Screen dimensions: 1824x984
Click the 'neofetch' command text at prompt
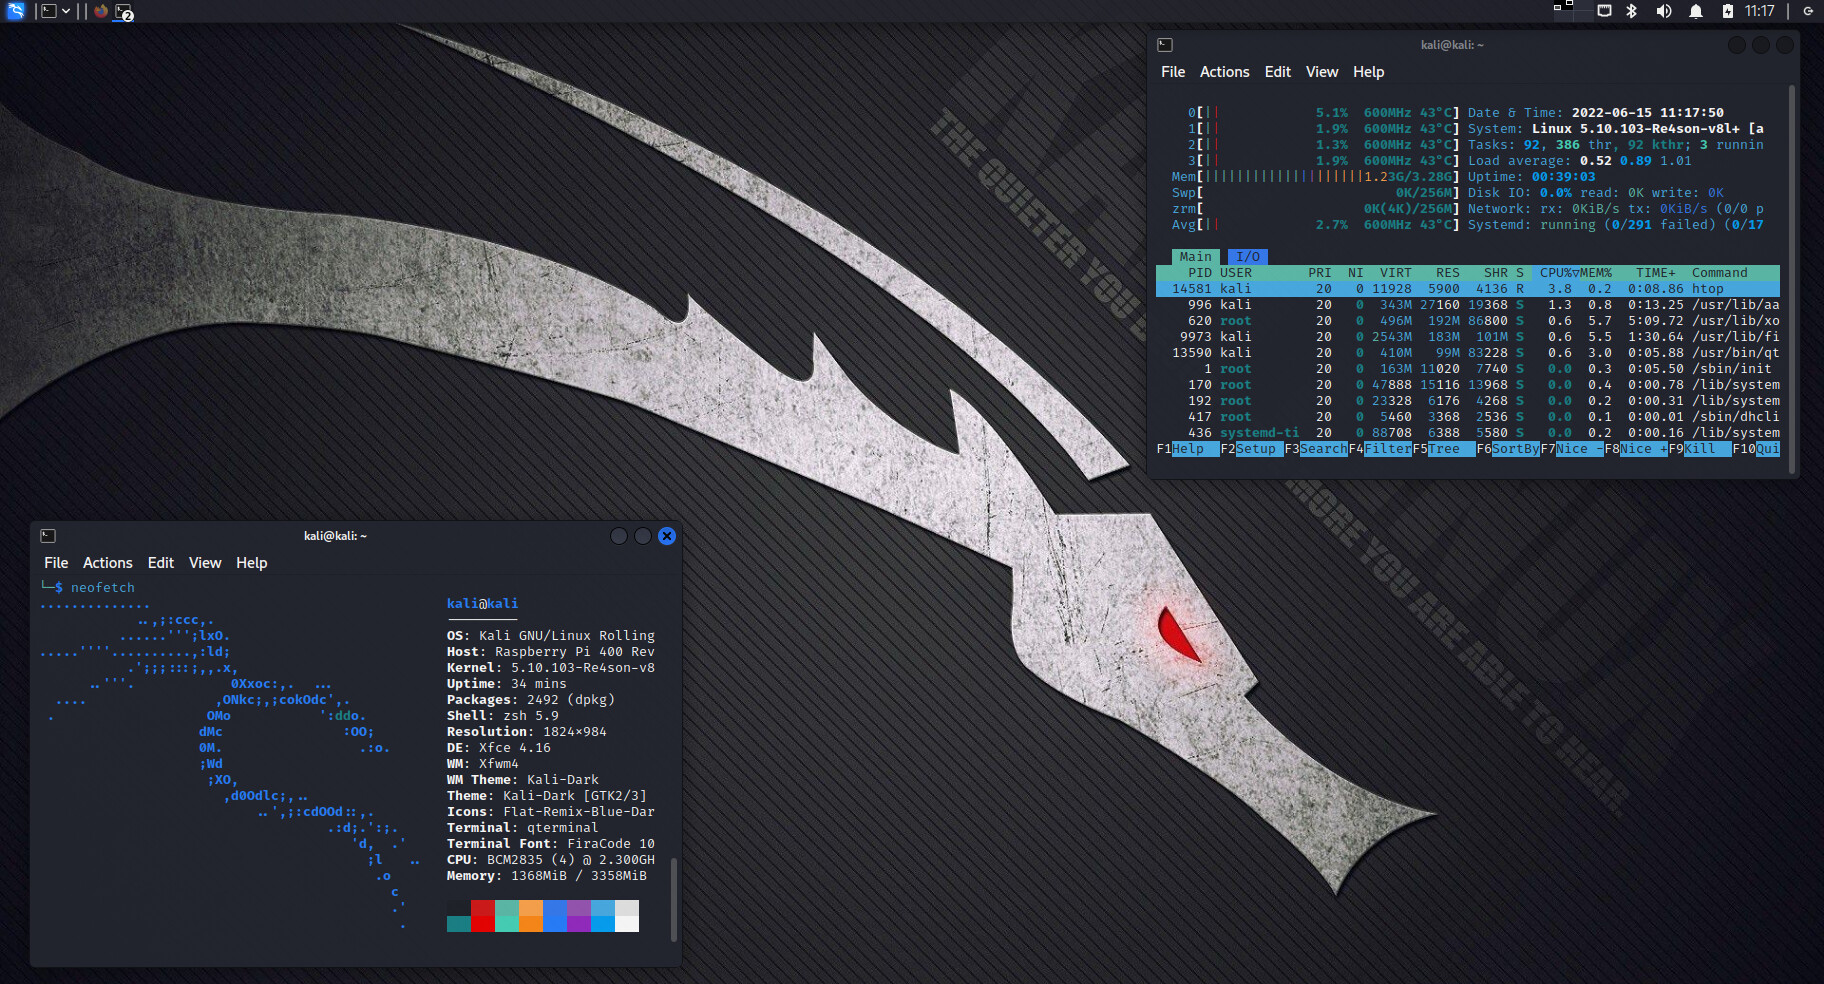point(103,588)
